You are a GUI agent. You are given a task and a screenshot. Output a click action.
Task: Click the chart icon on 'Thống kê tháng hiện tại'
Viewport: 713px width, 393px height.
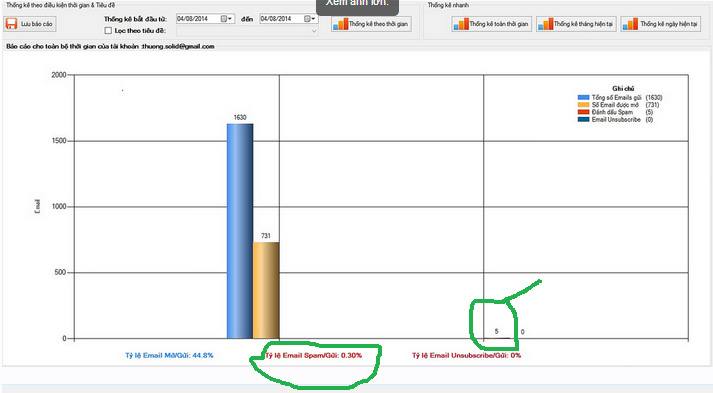point(545,24)
